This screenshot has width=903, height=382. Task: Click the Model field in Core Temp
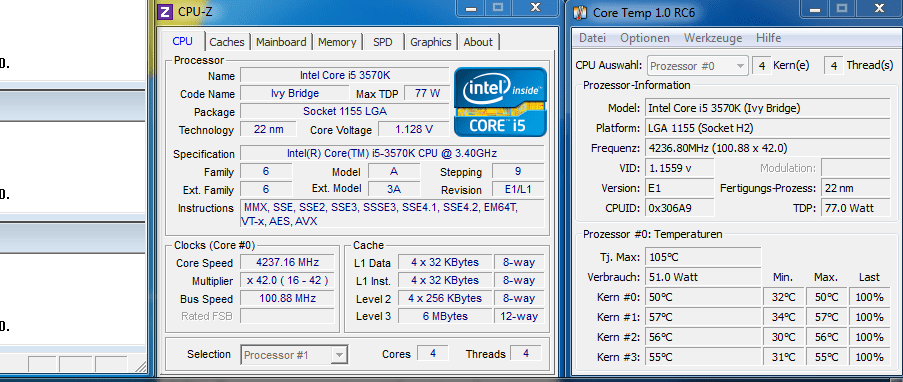pos(768,108)
